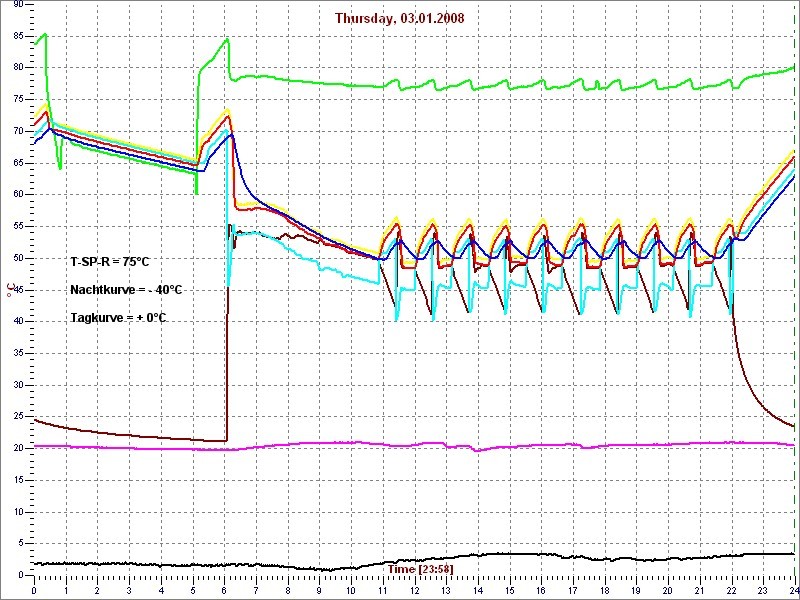Viewport: 800px width, 600px height.
Task: Click the "90" tick label on the temperature axis
Action: click(18, 4)
